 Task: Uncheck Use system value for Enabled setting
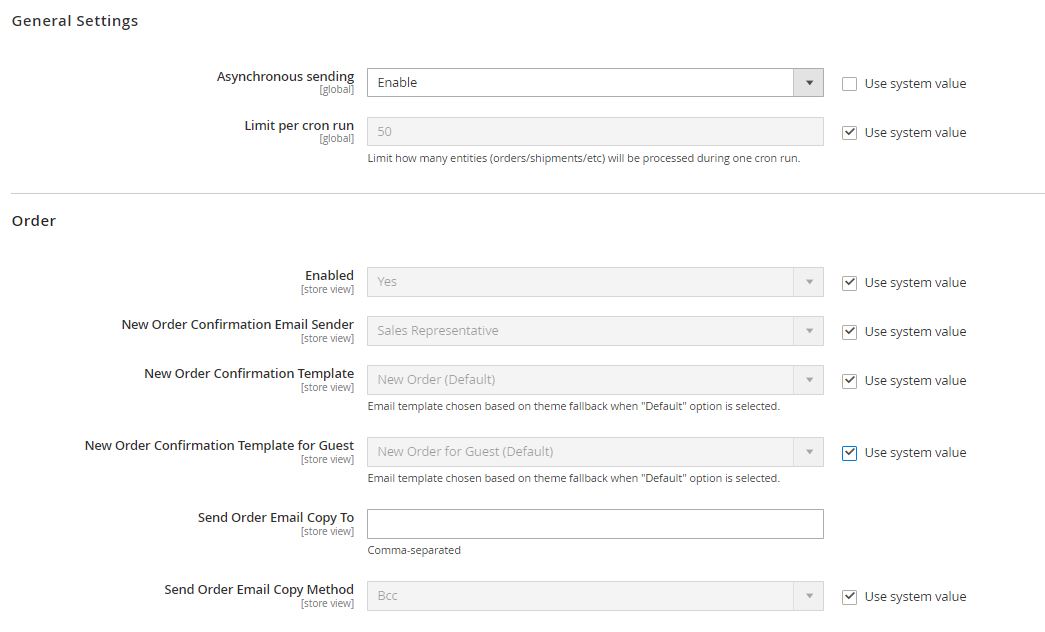[x=849, y=282]
